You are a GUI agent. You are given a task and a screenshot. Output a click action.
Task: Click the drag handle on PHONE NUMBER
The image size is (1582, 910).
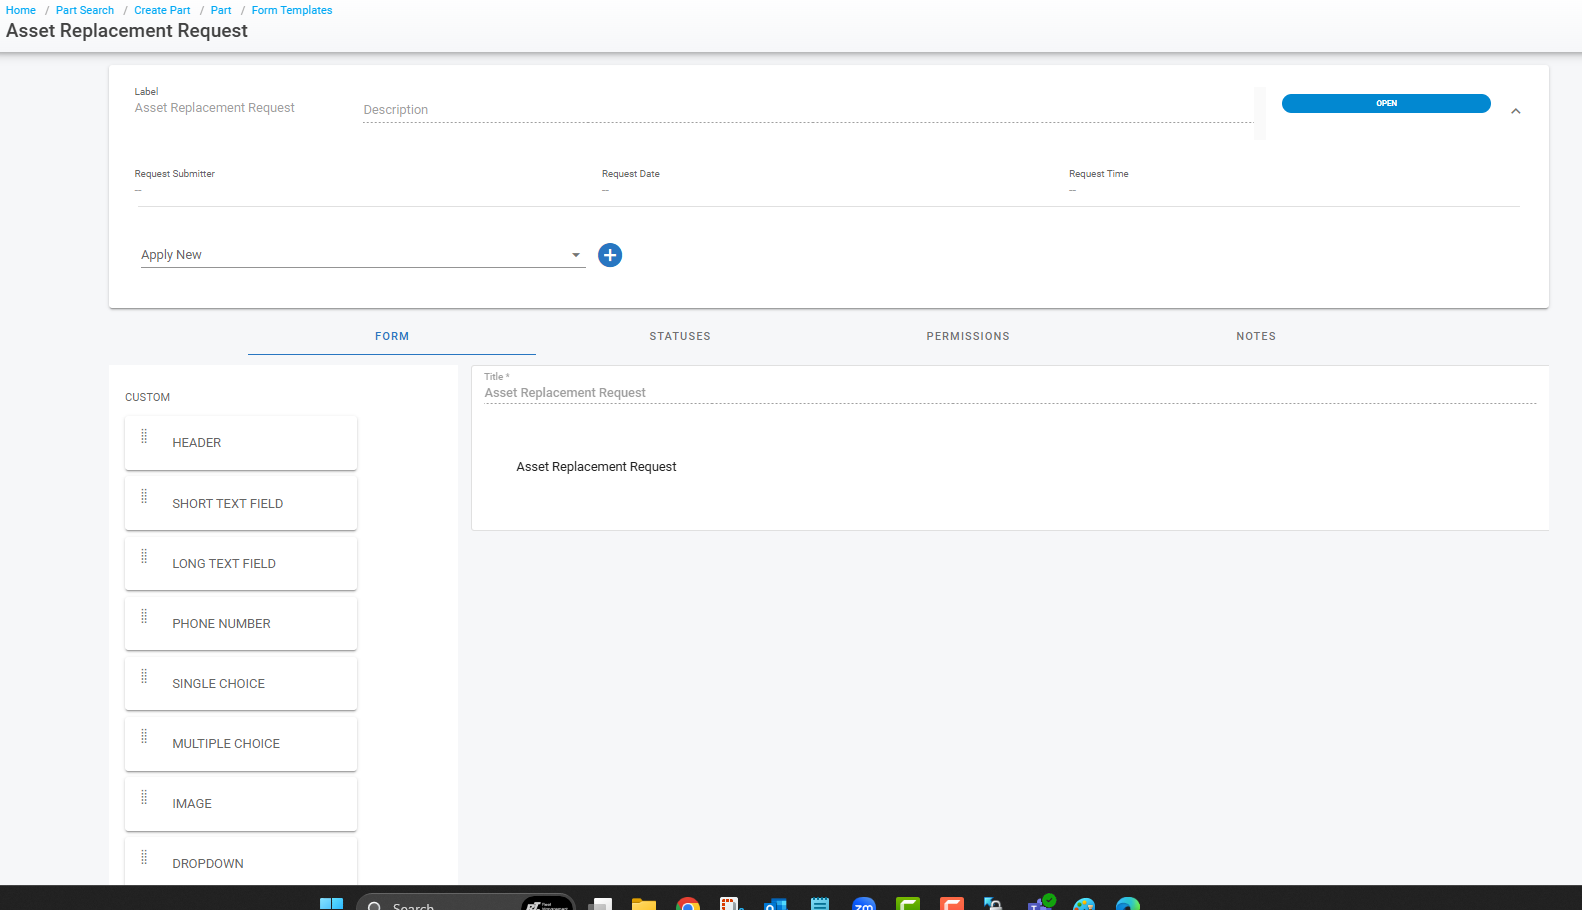(144, 616)
